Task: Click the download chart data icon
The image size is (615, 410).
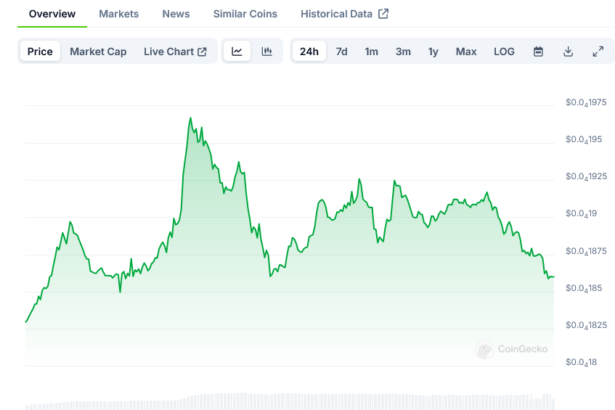Action: click(x=568, y=52)
